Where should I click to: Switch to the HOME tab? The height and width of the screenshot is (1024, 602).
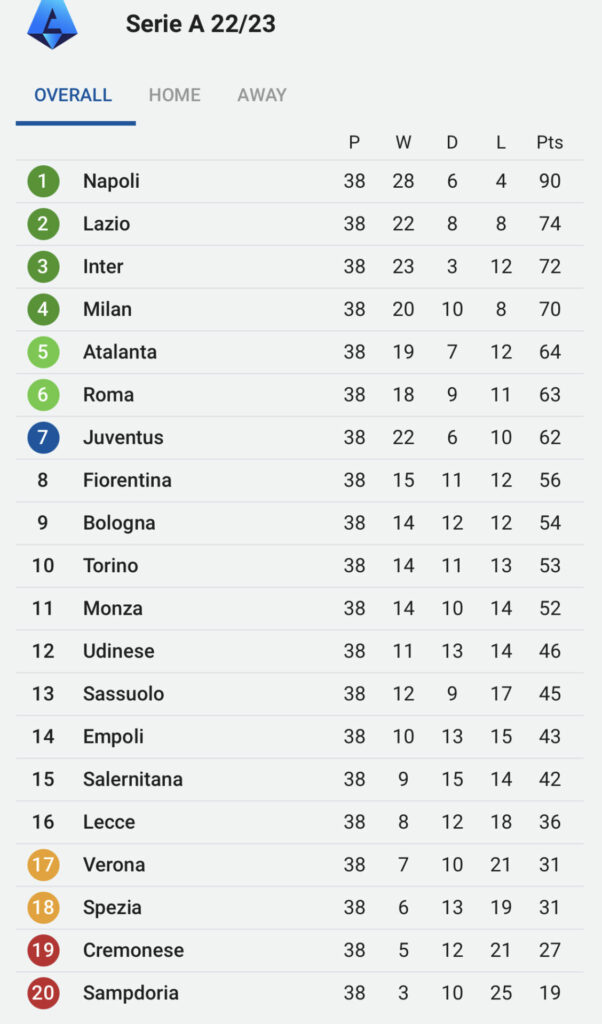tap(174, 95)
